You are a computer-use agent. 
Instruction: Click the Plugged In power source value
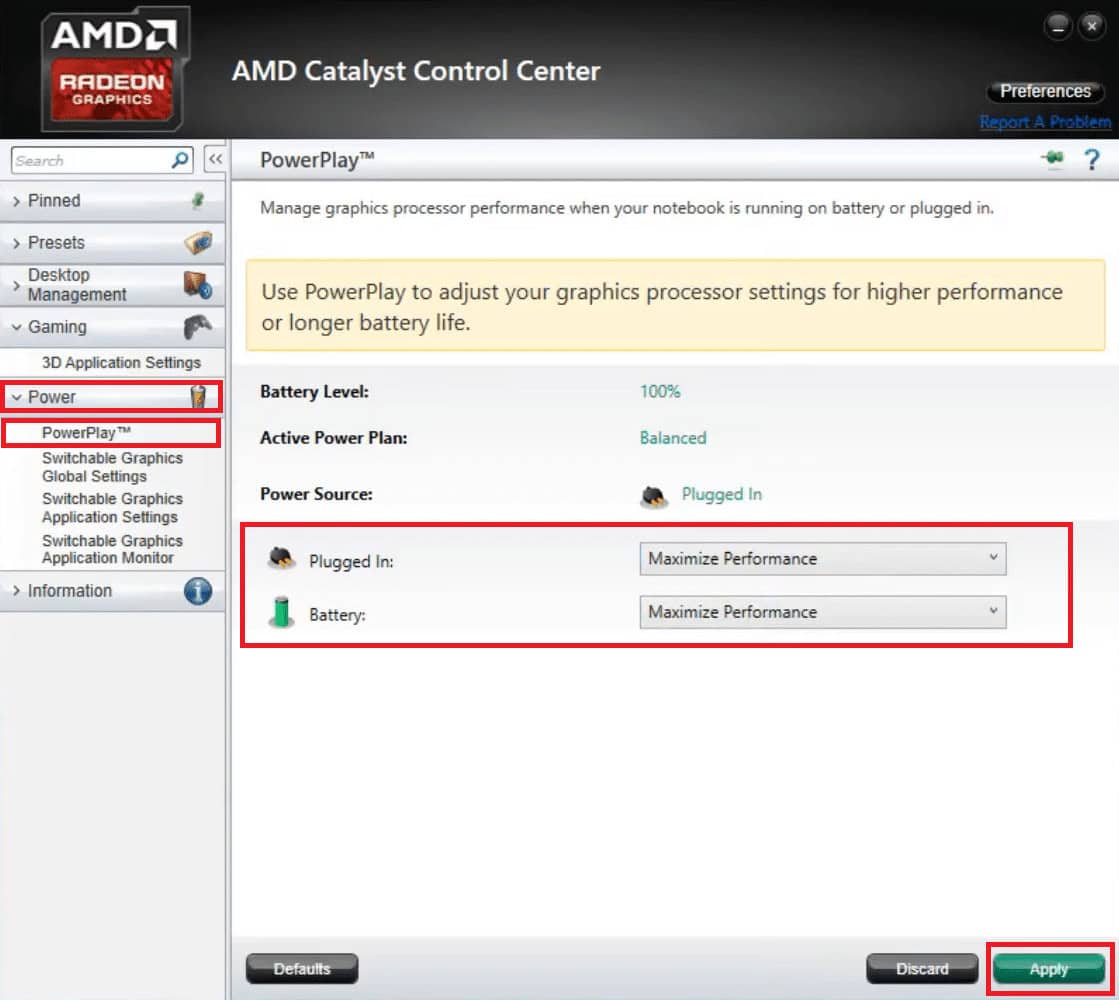click(721, 494)
